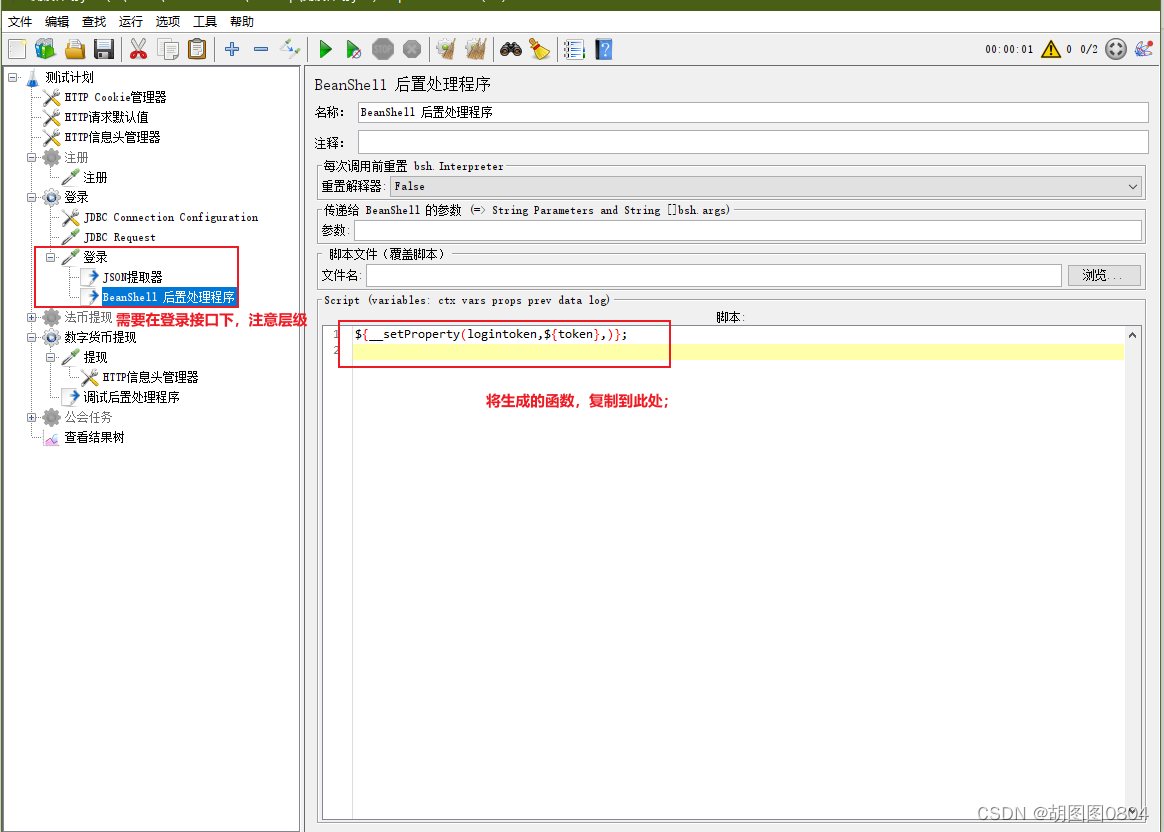Save the test plan
Screen dimensions: 1164x832
[x=103, y=47]
